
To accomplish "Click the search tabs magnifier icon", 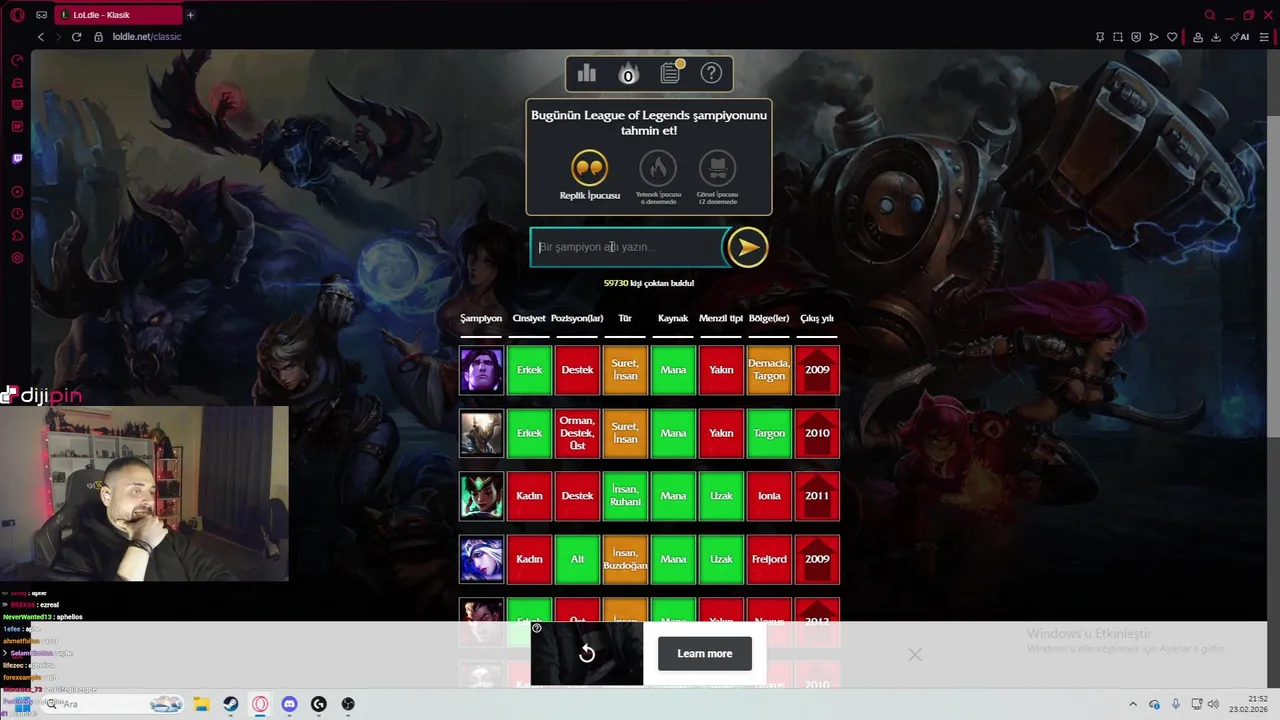I will click(x=1210, y=15).
